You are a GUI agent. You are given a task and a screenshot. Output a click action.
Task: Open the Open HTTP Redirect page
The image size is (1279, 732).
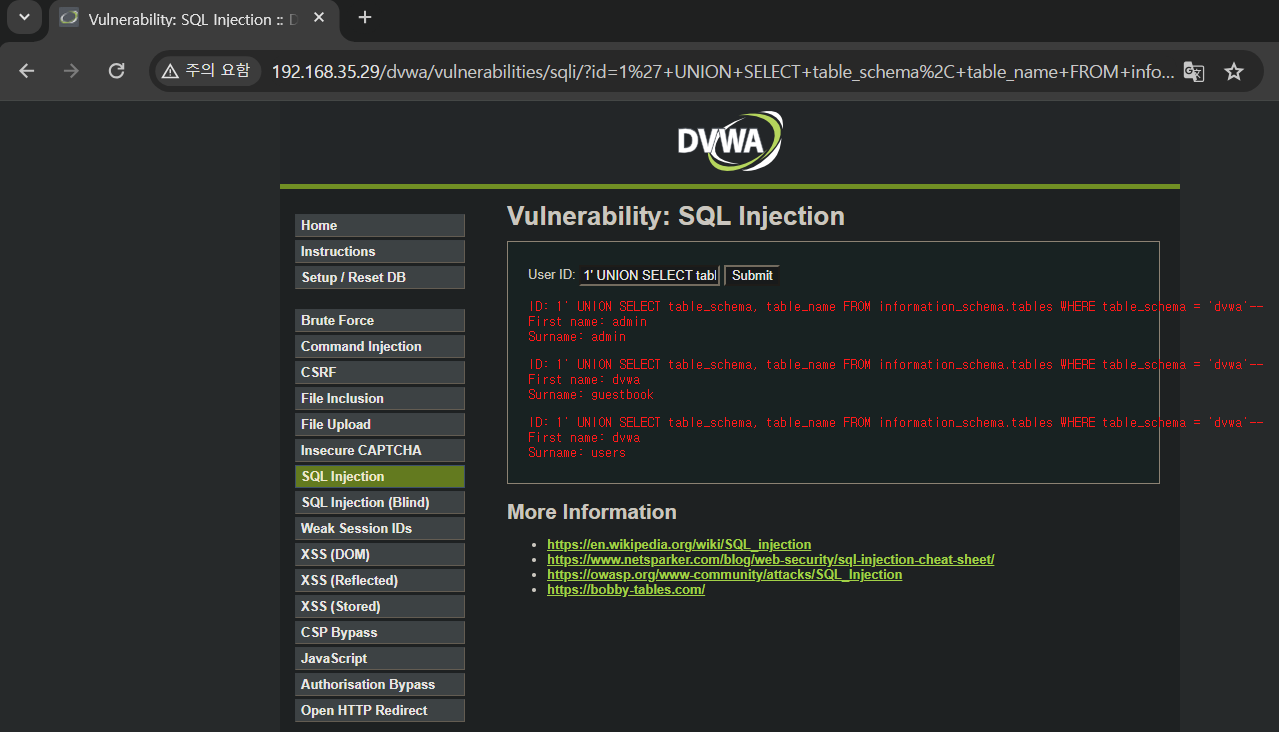pos(380,710)
